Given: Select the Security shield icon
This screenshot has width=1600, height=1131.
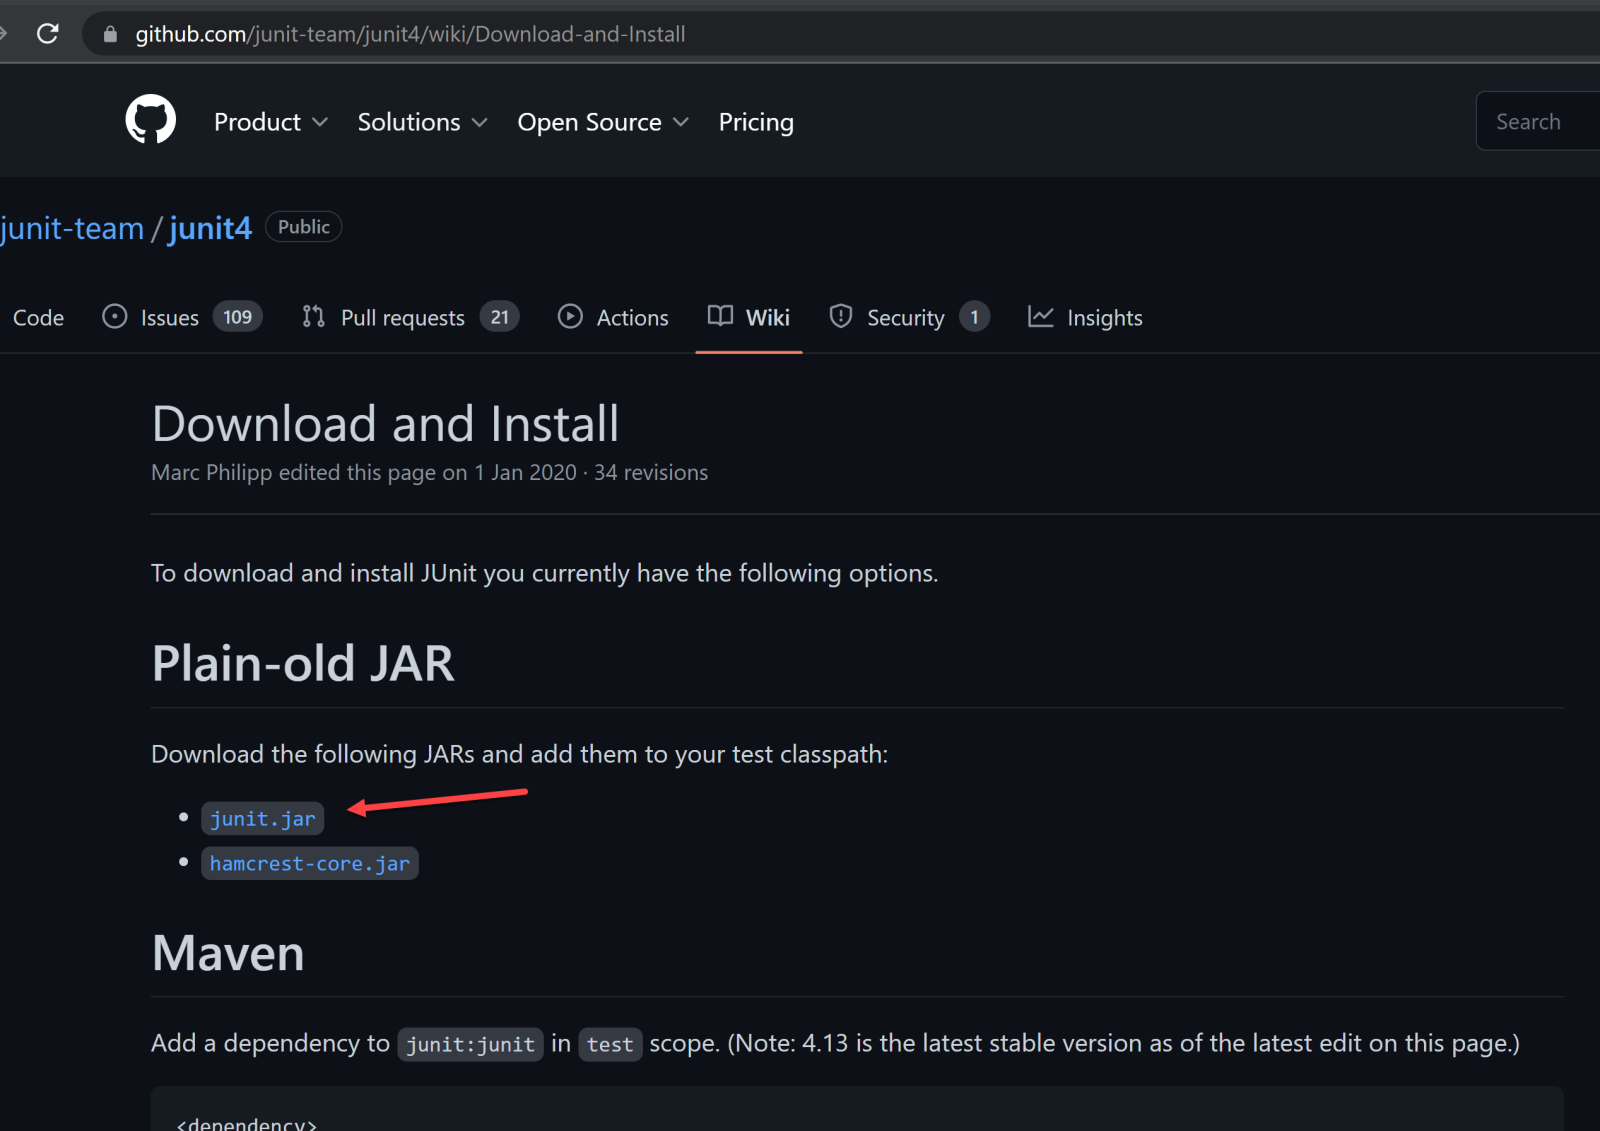Looking at the screenshot, I should point(840,317).
